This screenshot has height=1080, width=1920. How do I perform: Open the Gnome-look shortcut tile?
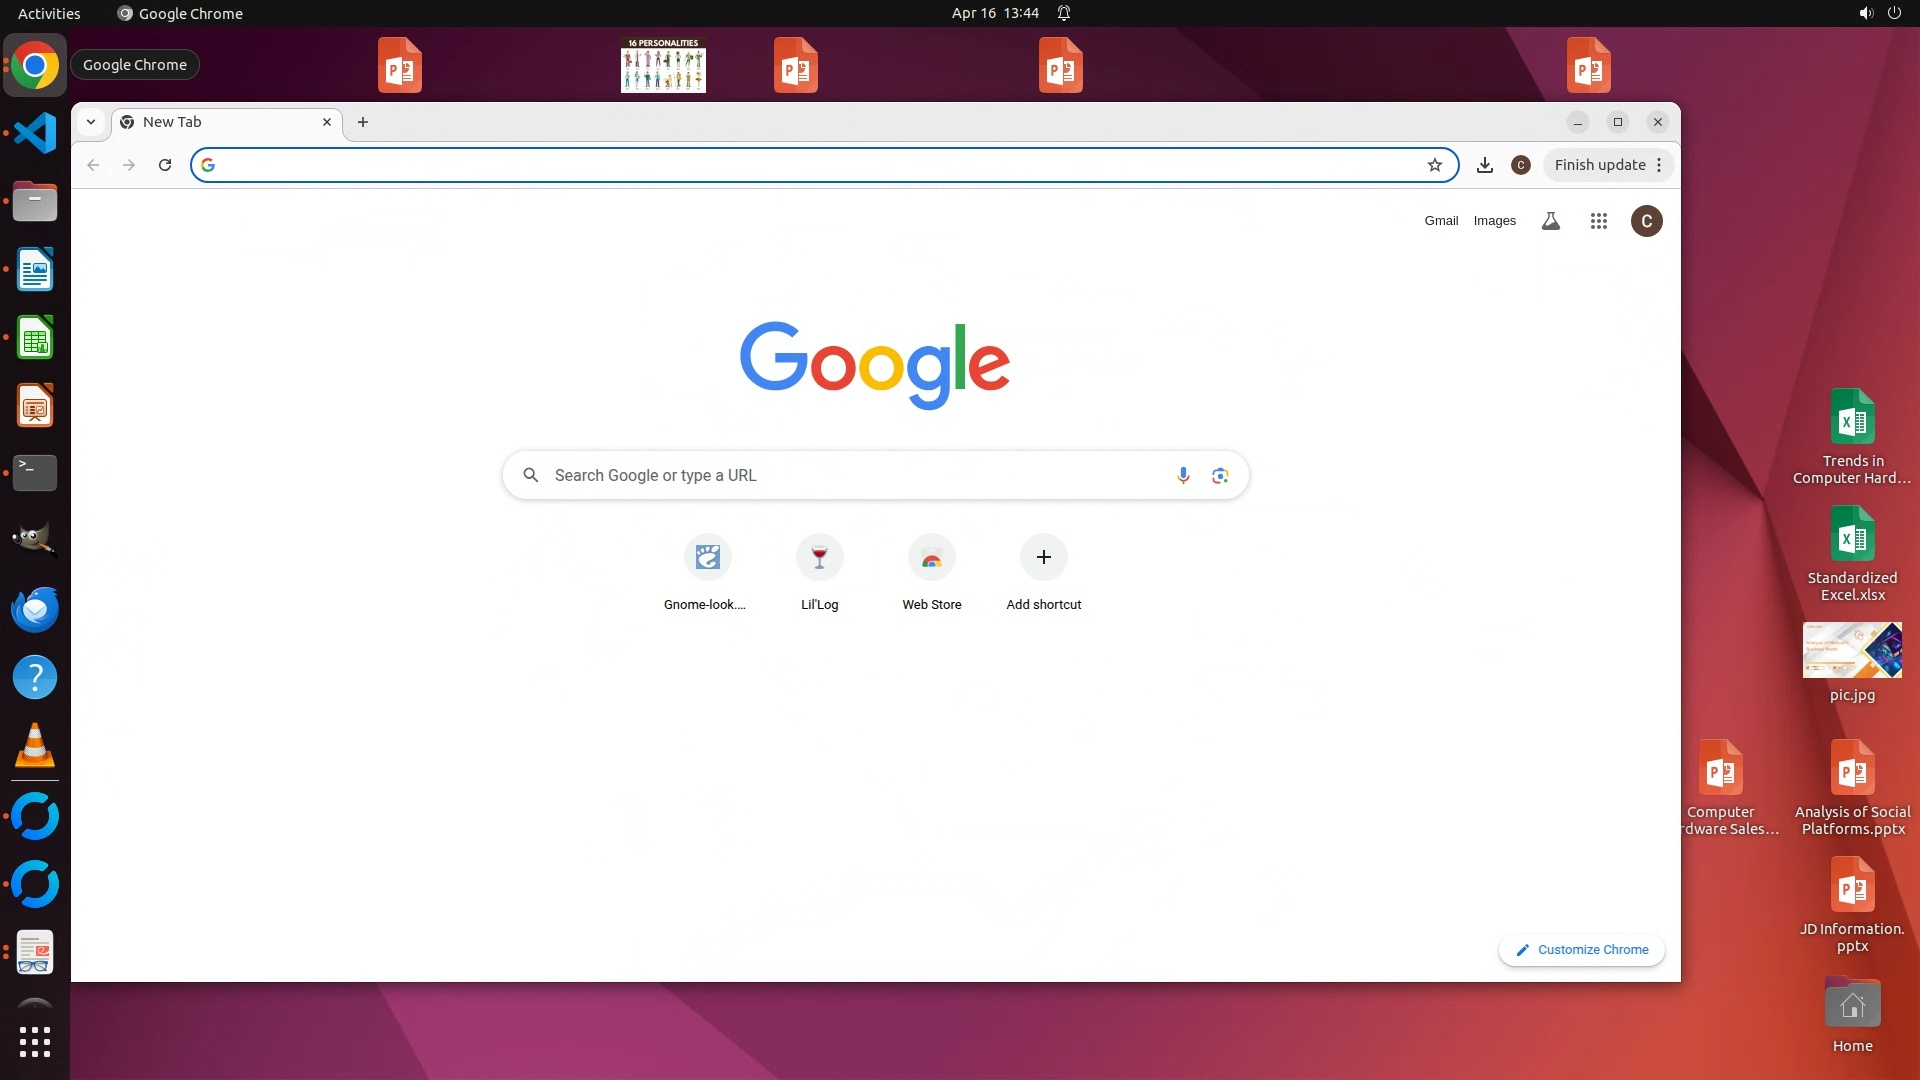[x=707, y=558]
